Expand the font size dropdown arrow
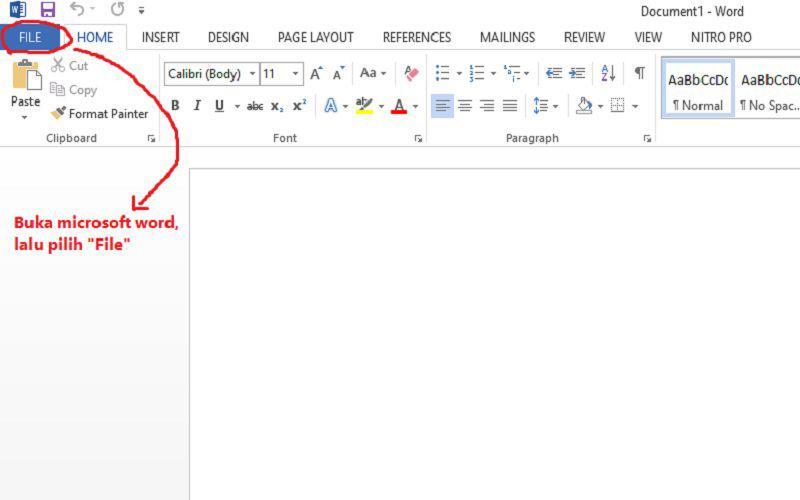 pyautogui.click(x=295, y=74)
